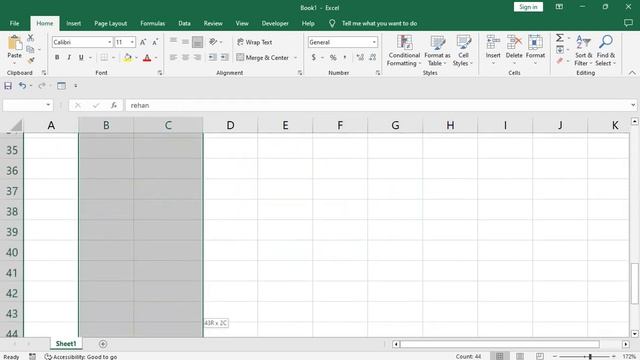
Task: Center text horizontally
Action: point(185,58)
